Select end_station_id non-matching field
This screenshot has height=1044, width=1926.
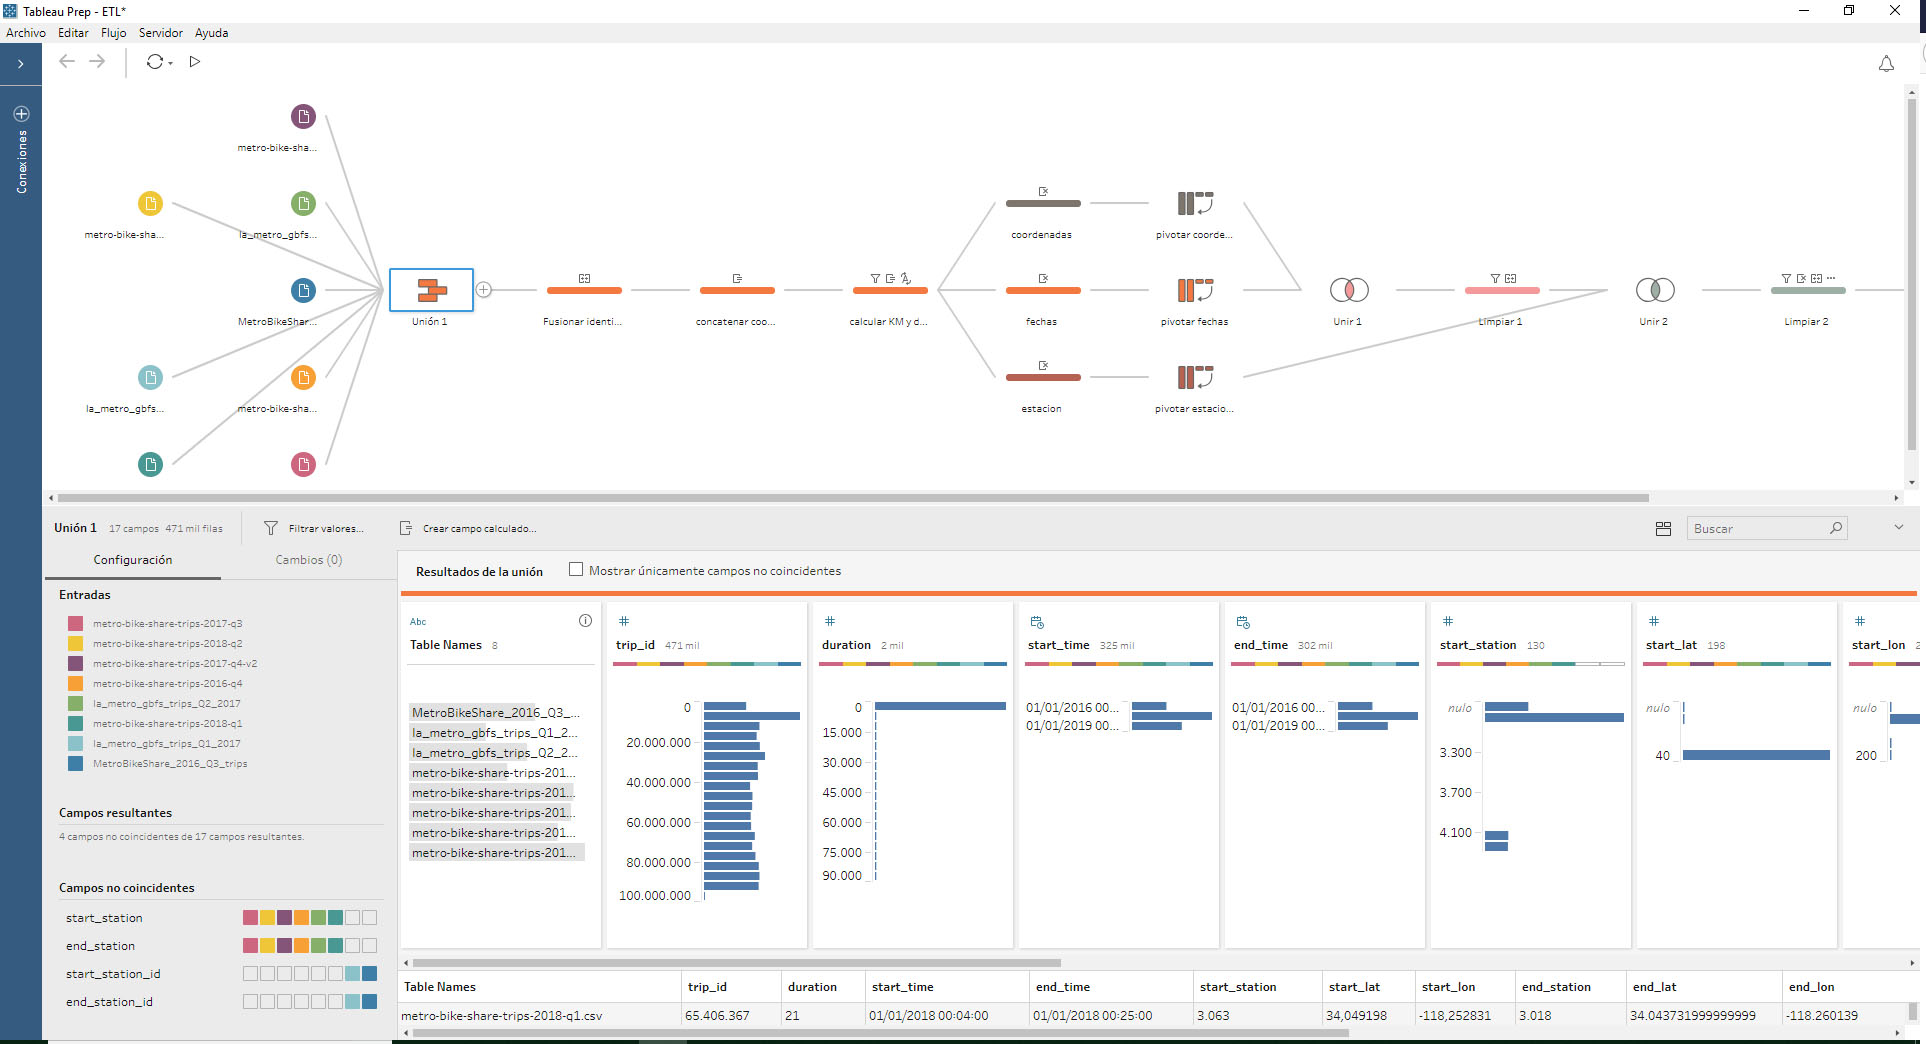coord(109,1002)
